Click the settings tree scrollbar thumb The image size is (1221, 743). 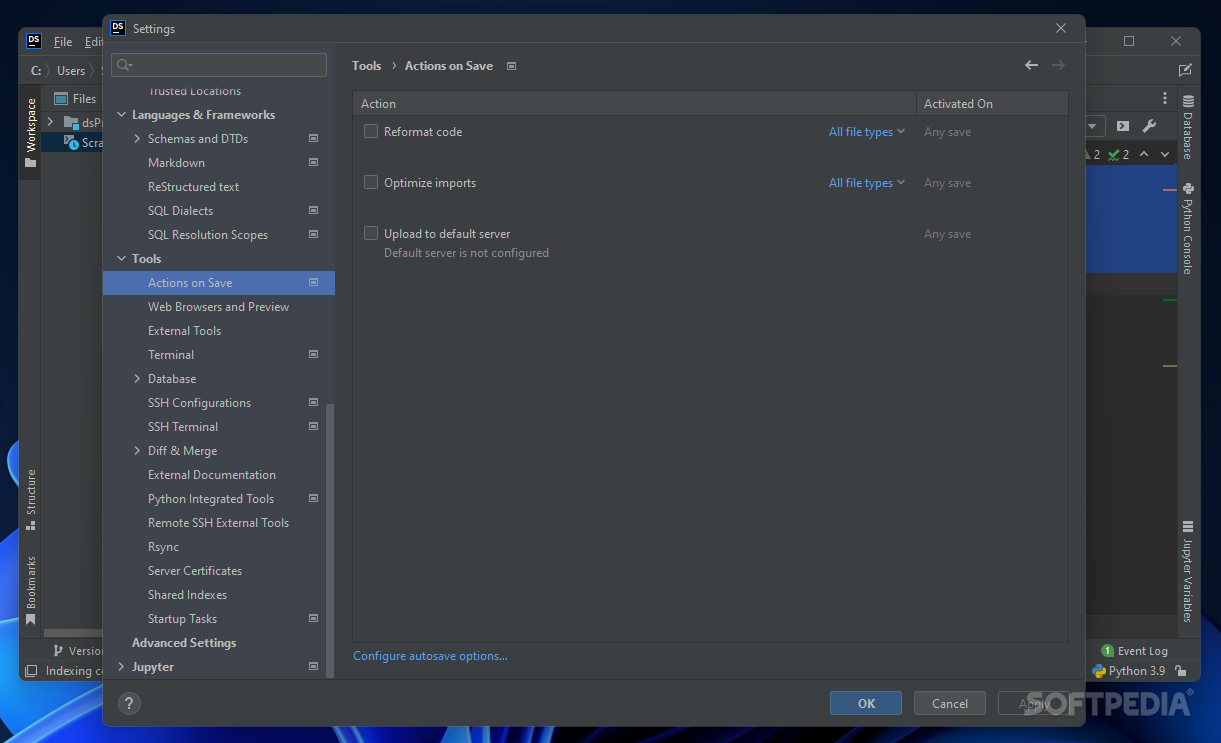pos(331,540)
